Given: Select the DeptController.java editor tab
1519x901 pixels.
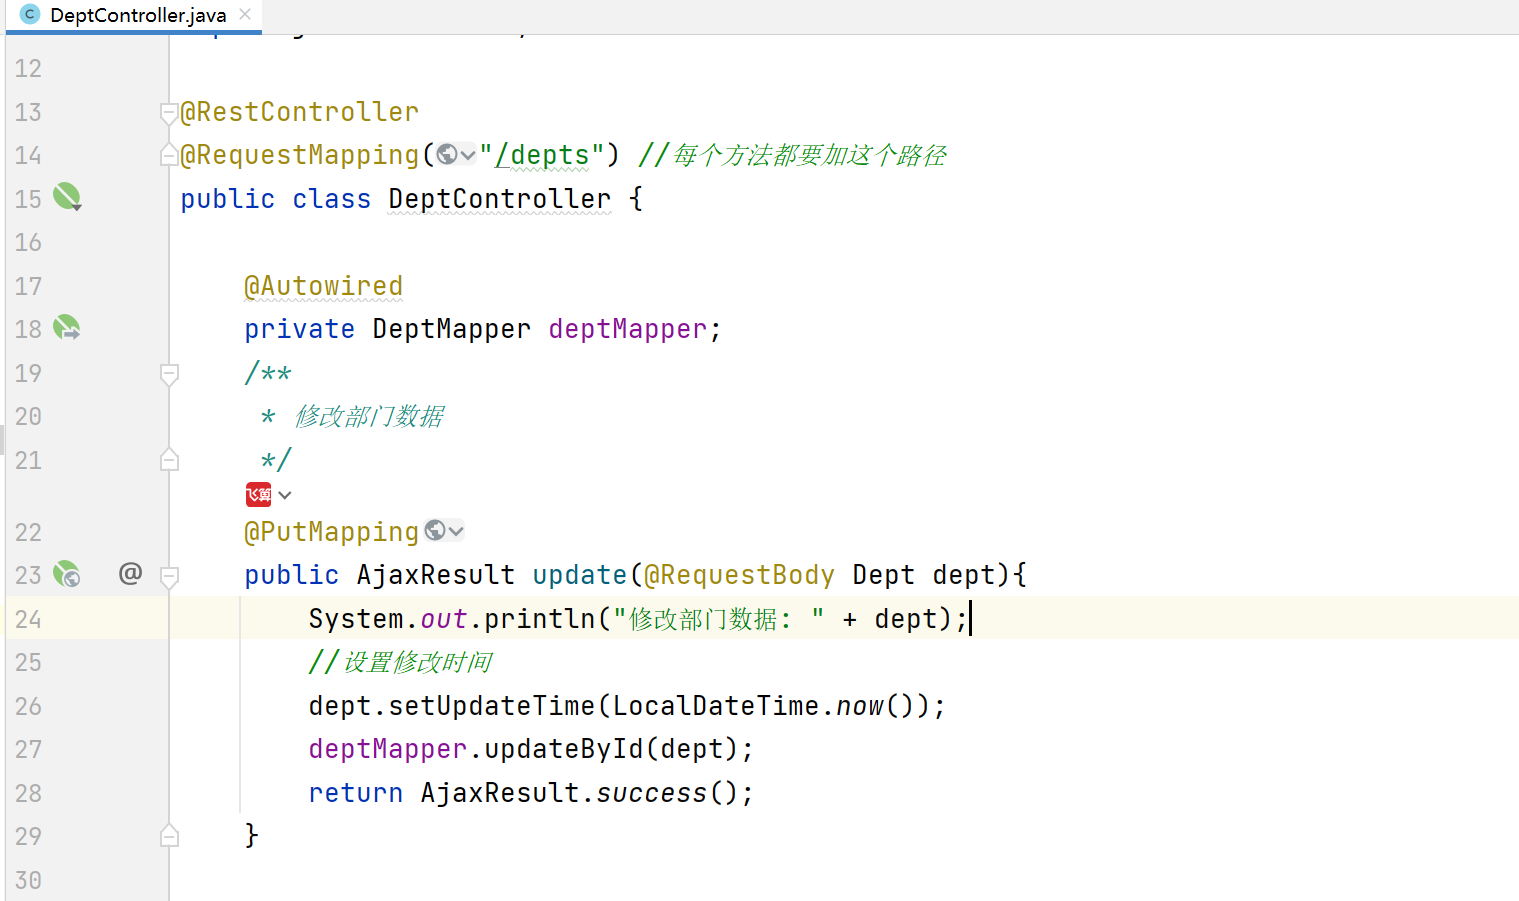Looking at the screenshot, I should click(138, 15).
